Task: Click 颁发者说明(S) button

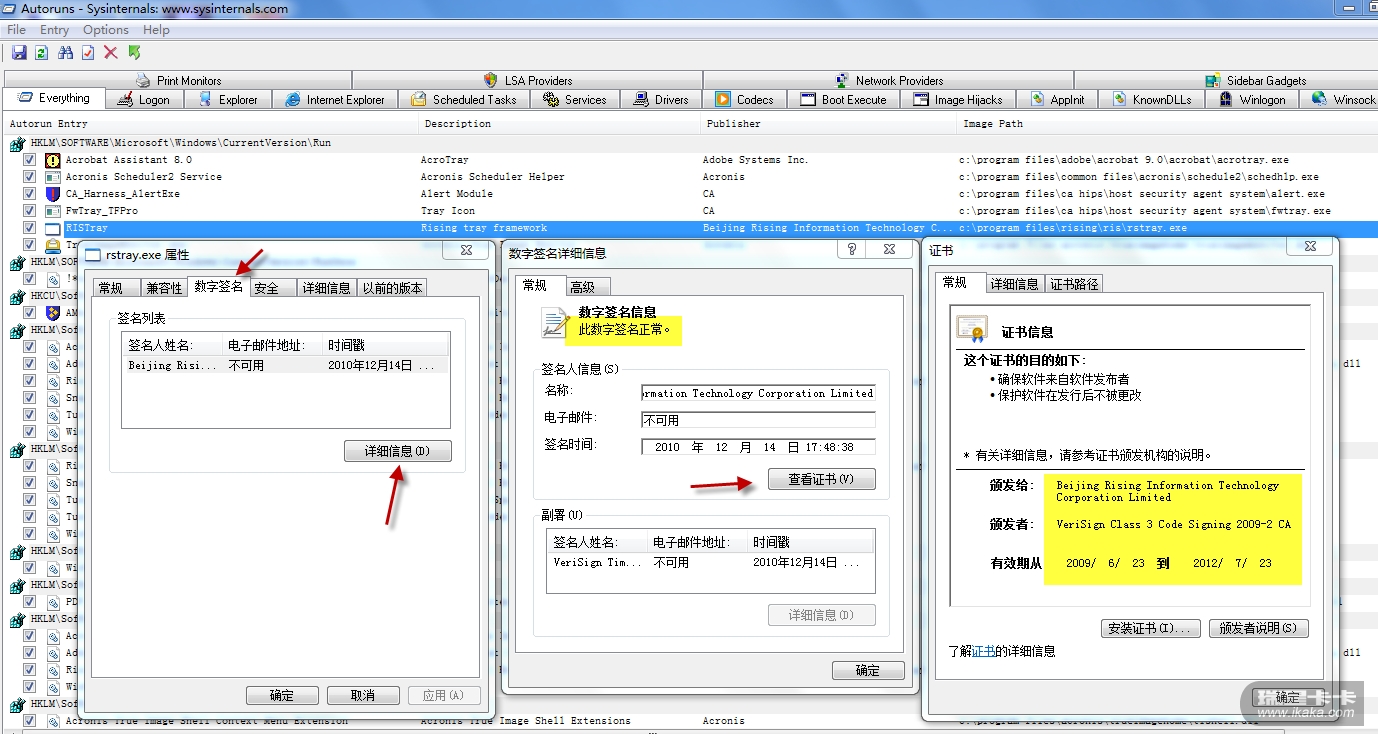Action: tap(1258, 628)
